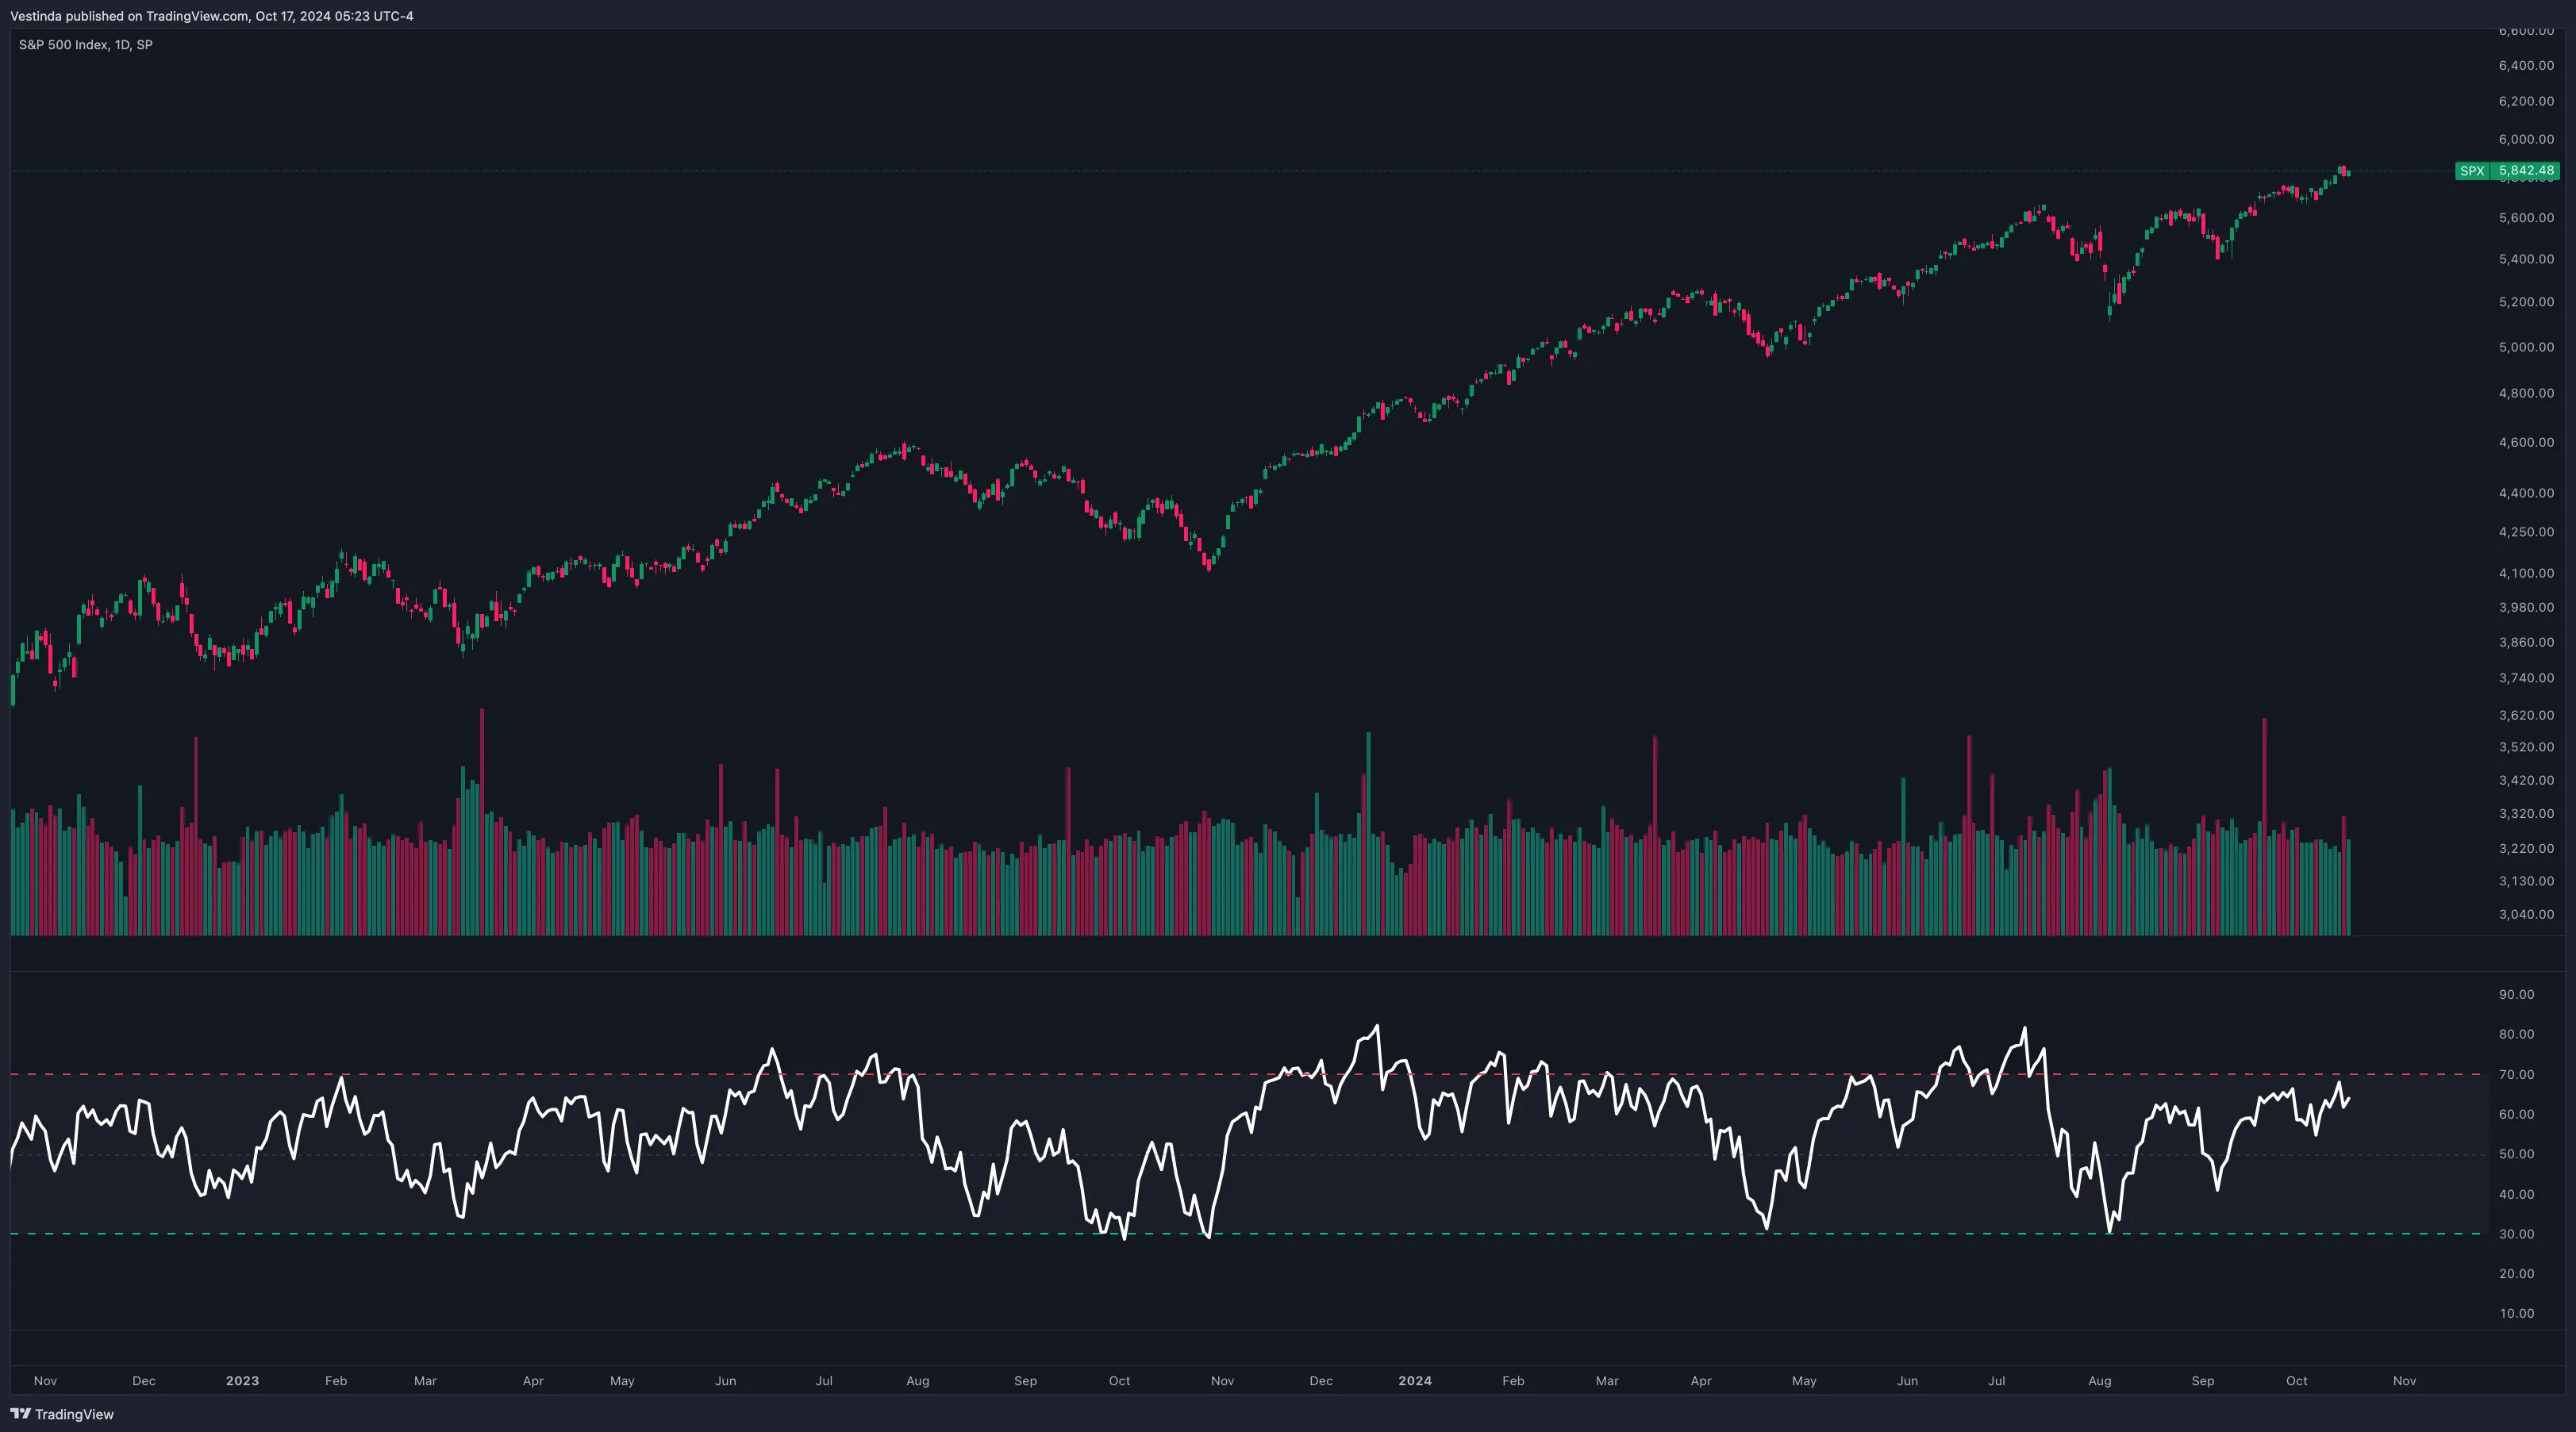Click the 3,740.00 price axis label
2576x1432 pixels.
2526,678
